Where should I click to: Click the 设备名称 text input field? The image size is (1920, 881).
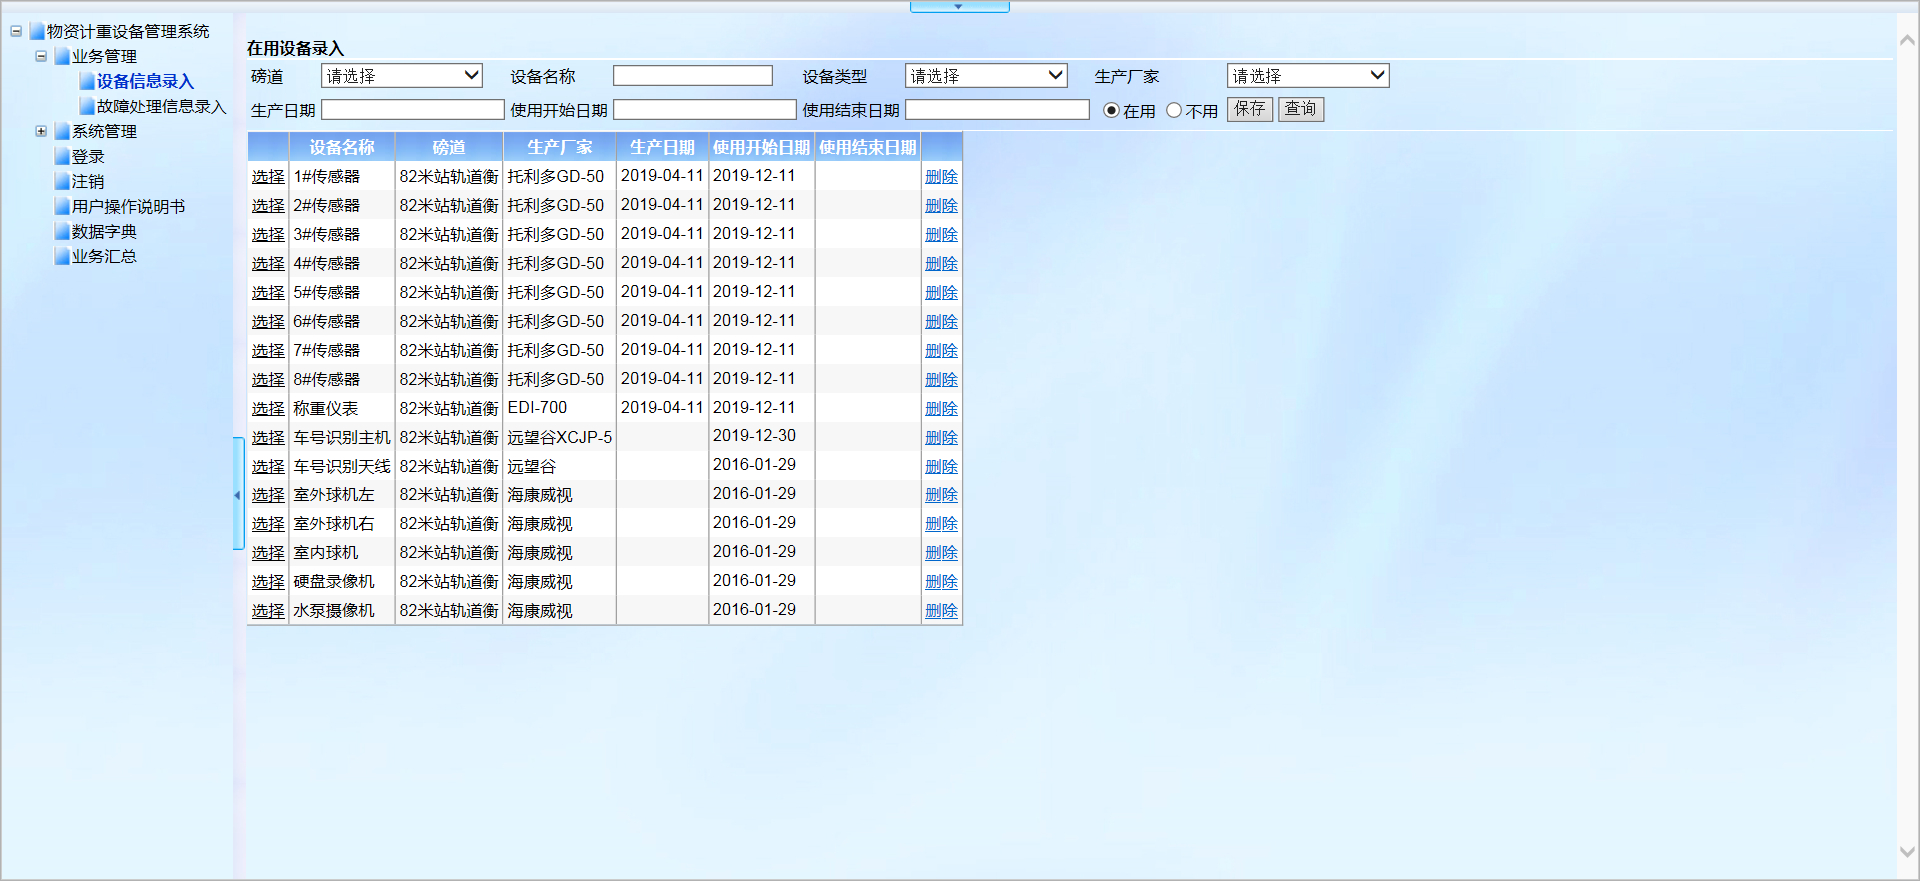692,76
